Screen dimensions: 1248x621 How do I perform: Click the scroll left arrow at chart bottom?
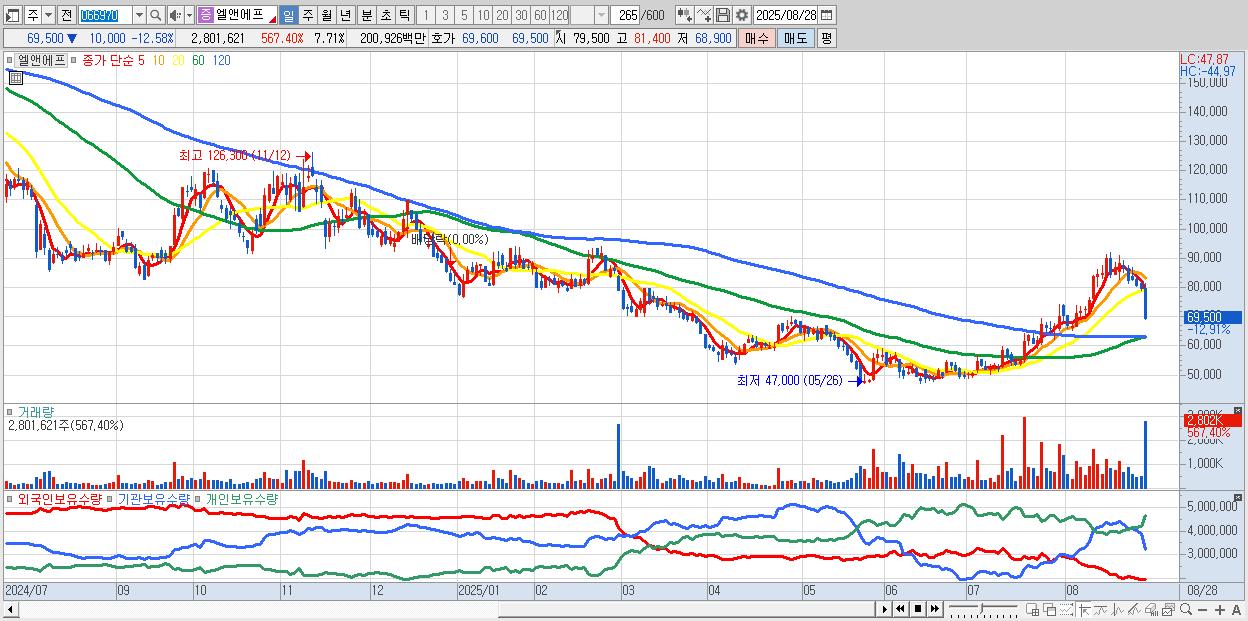tap(10, 609)
